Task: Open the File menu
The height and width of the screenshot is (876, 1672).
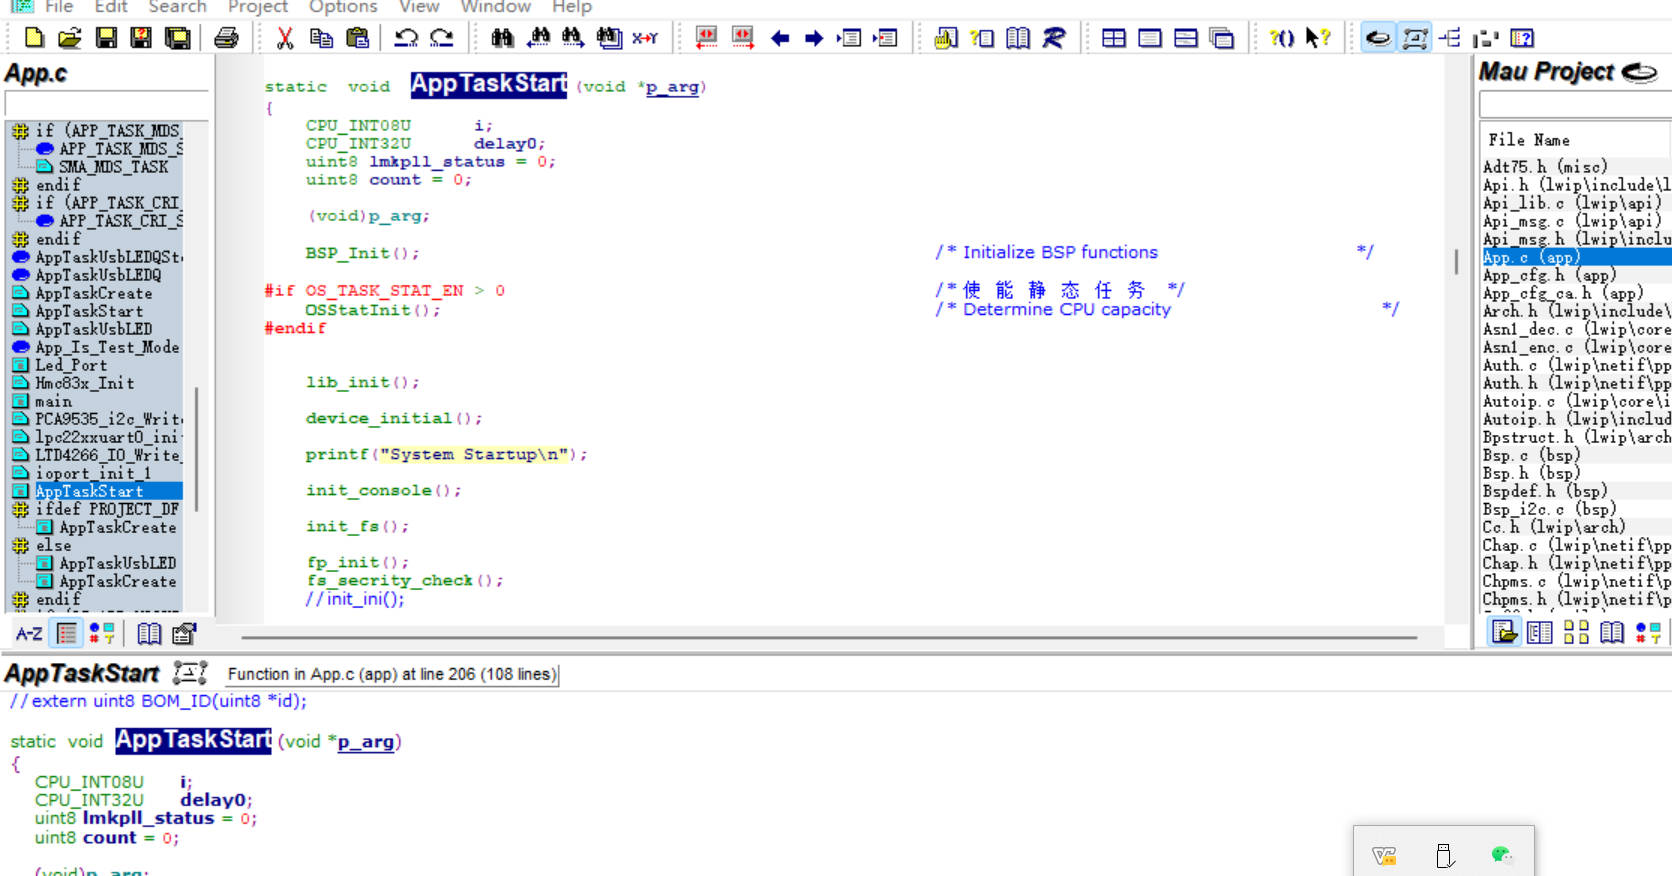Action: 59,7
